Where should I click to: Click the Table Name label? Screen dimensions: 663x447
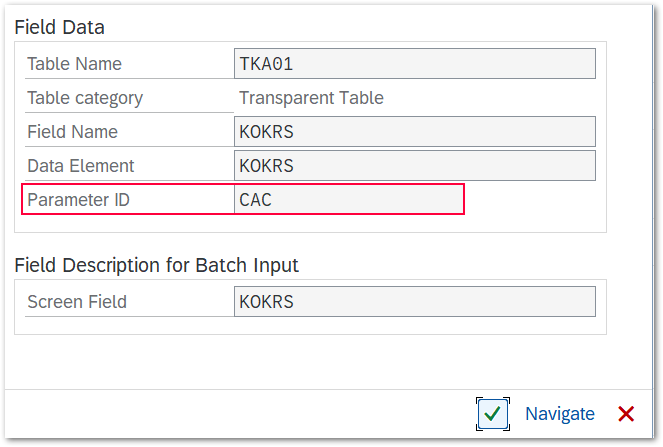pyautogui.click(x=74, y=64)
